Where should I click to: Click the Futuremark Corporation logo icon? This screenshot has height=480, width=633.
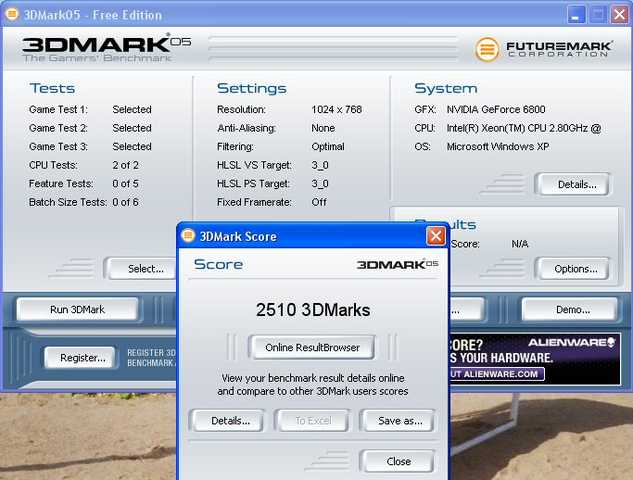coord(486,49)
